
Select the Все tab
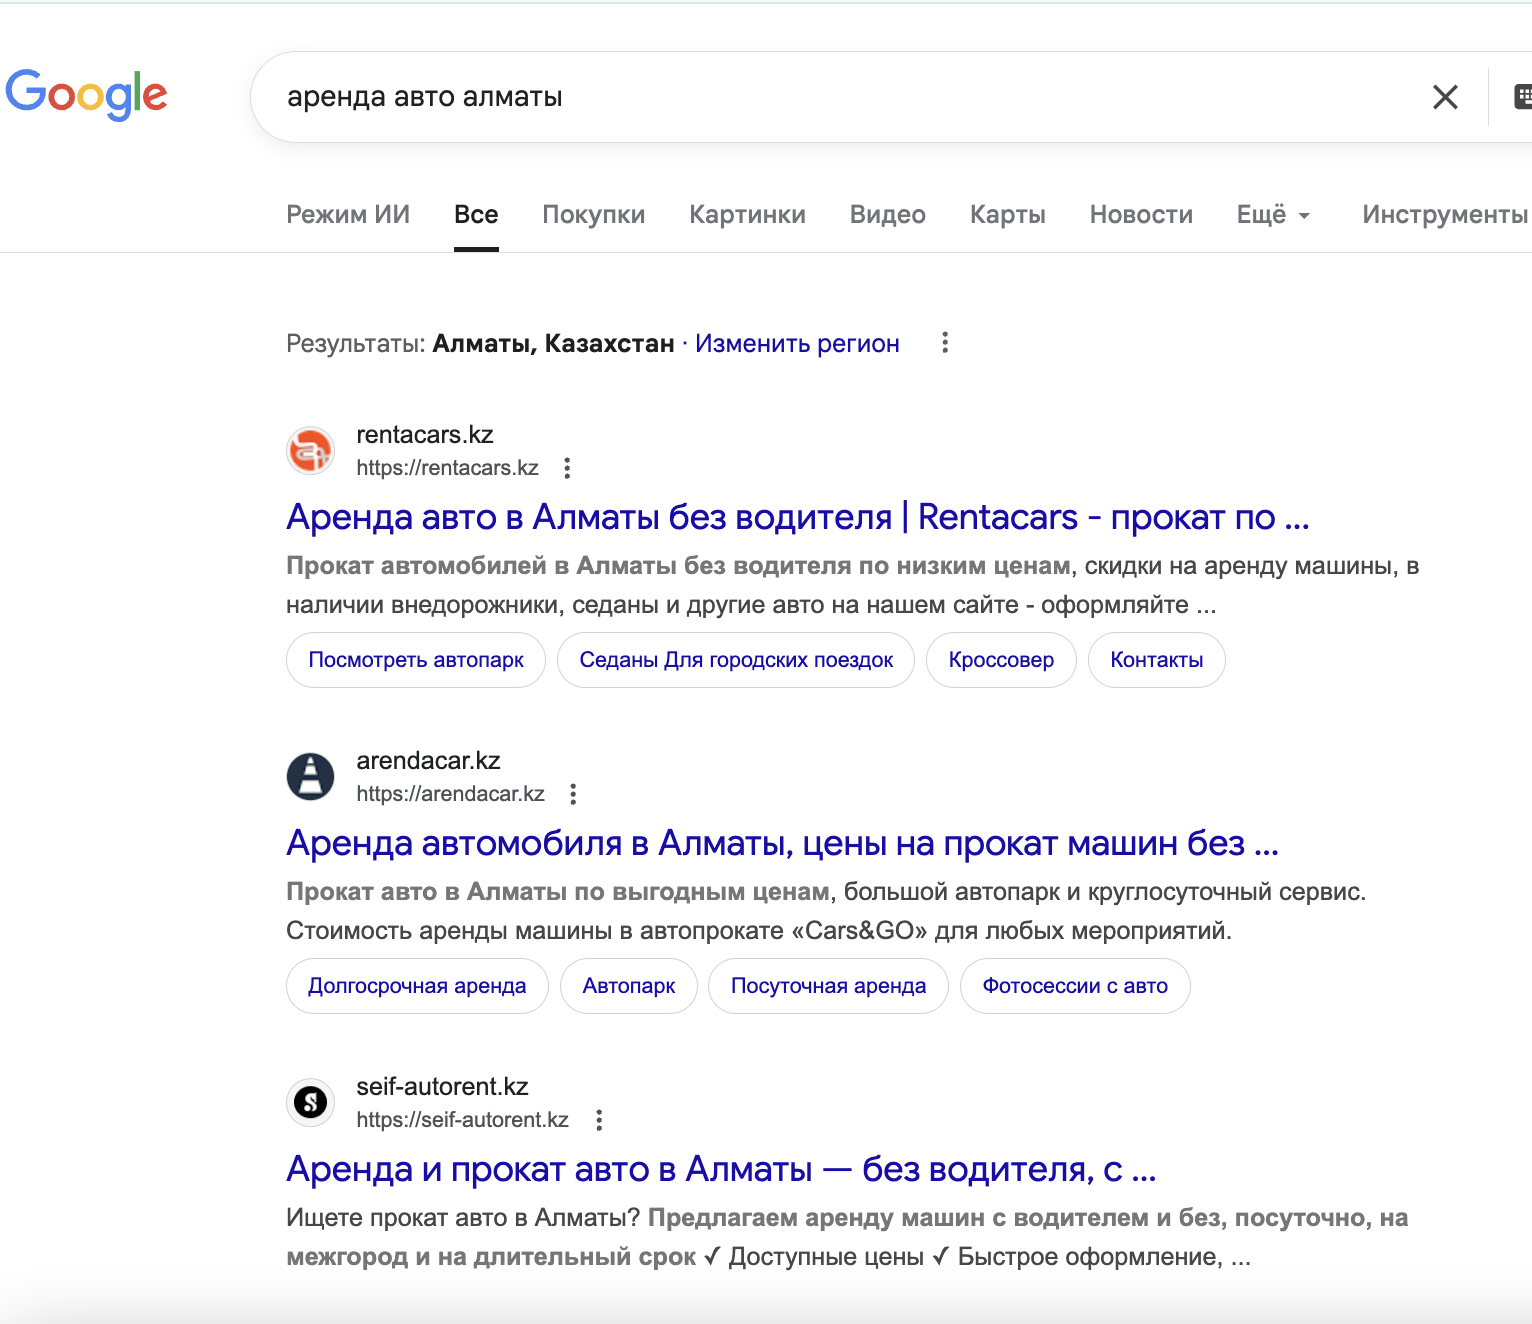click(x=476, y=214)
